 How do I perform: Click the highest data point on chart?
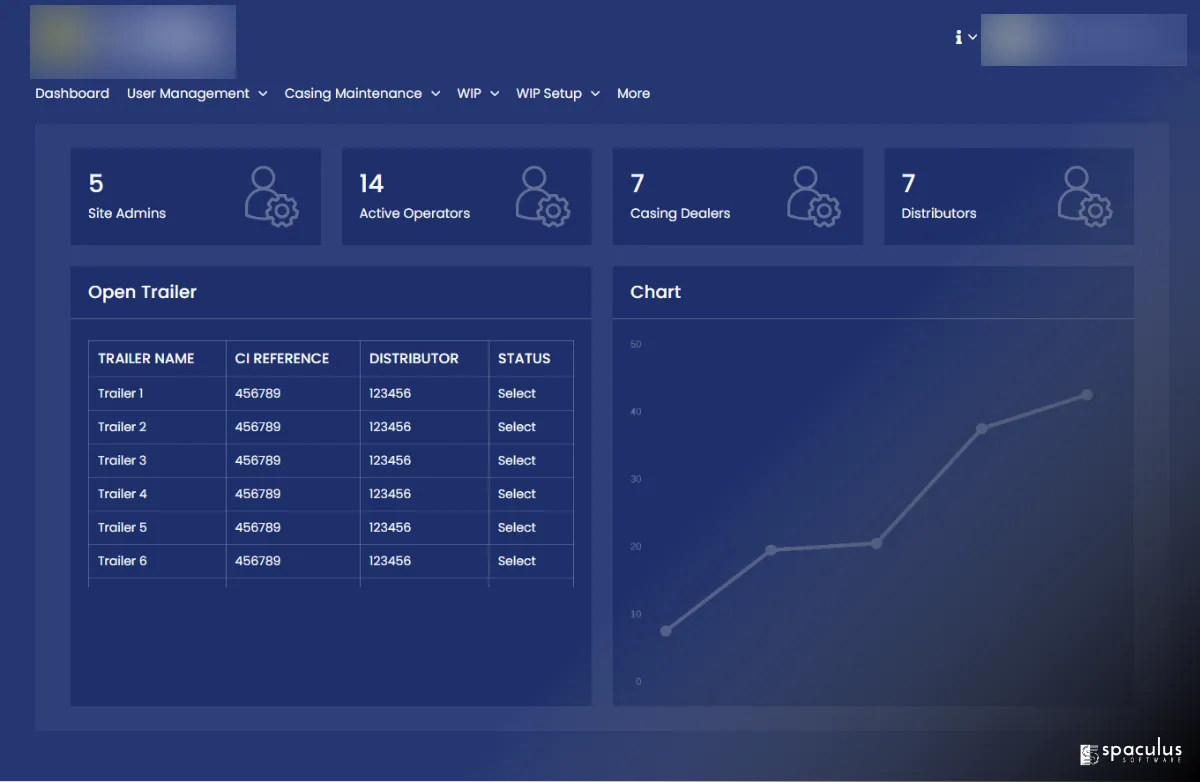[1087, 395]
